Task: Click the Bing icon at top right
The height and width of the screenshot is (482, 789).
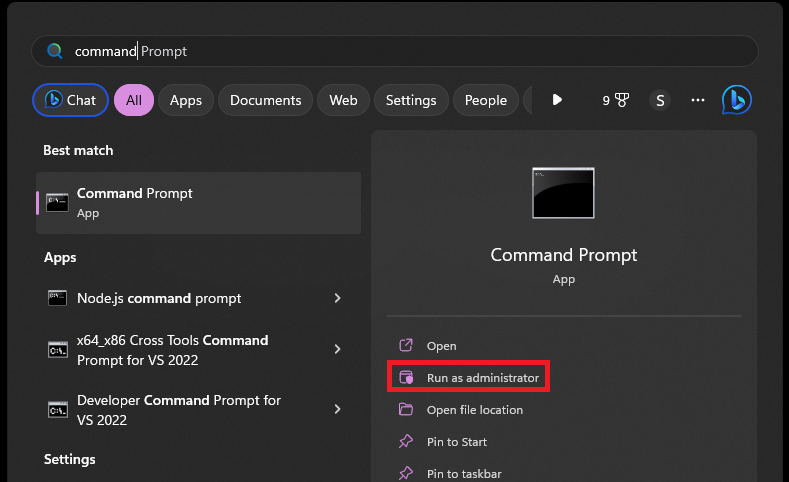Action: 736,100
